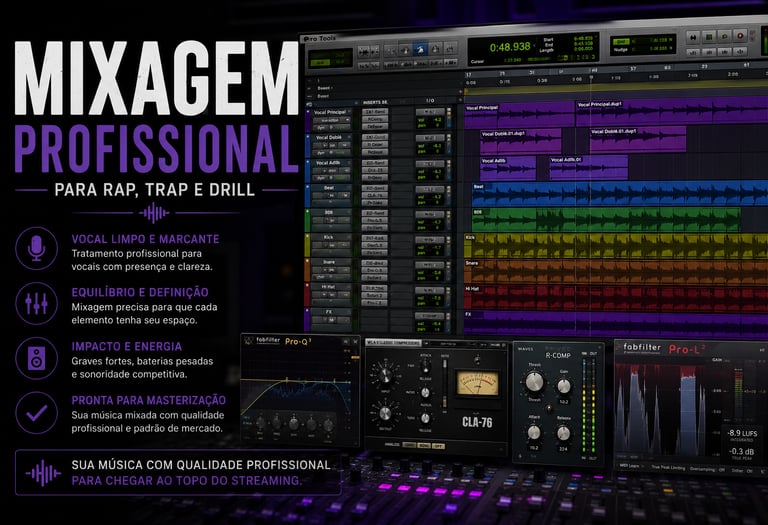This screenshot has width=768, height=525.
Task: Click the checkmark icon beside Pronta para Masterização
Action: 36,413
